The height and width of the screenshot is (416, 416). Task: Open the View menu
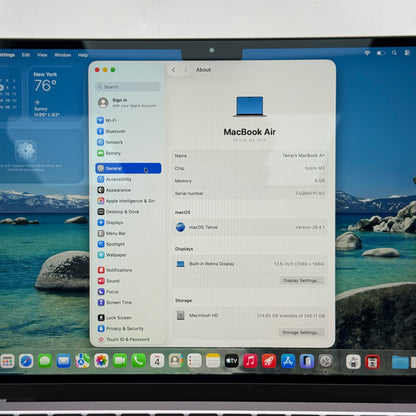point(42,55)
